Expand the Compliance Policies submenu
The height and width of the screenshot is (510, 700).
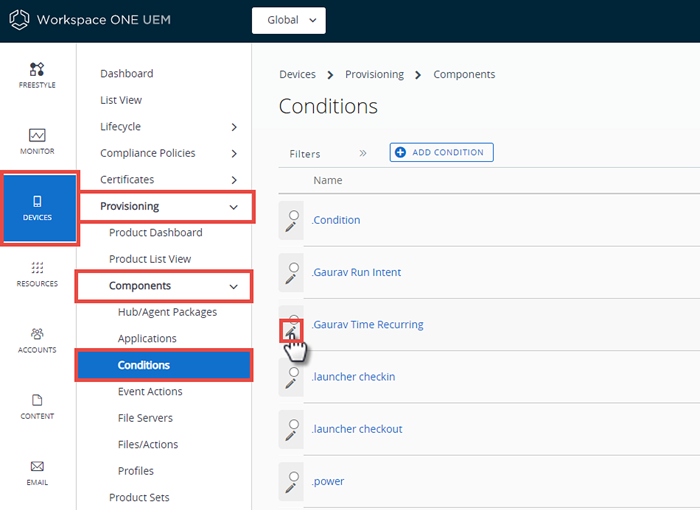(234, 154)
